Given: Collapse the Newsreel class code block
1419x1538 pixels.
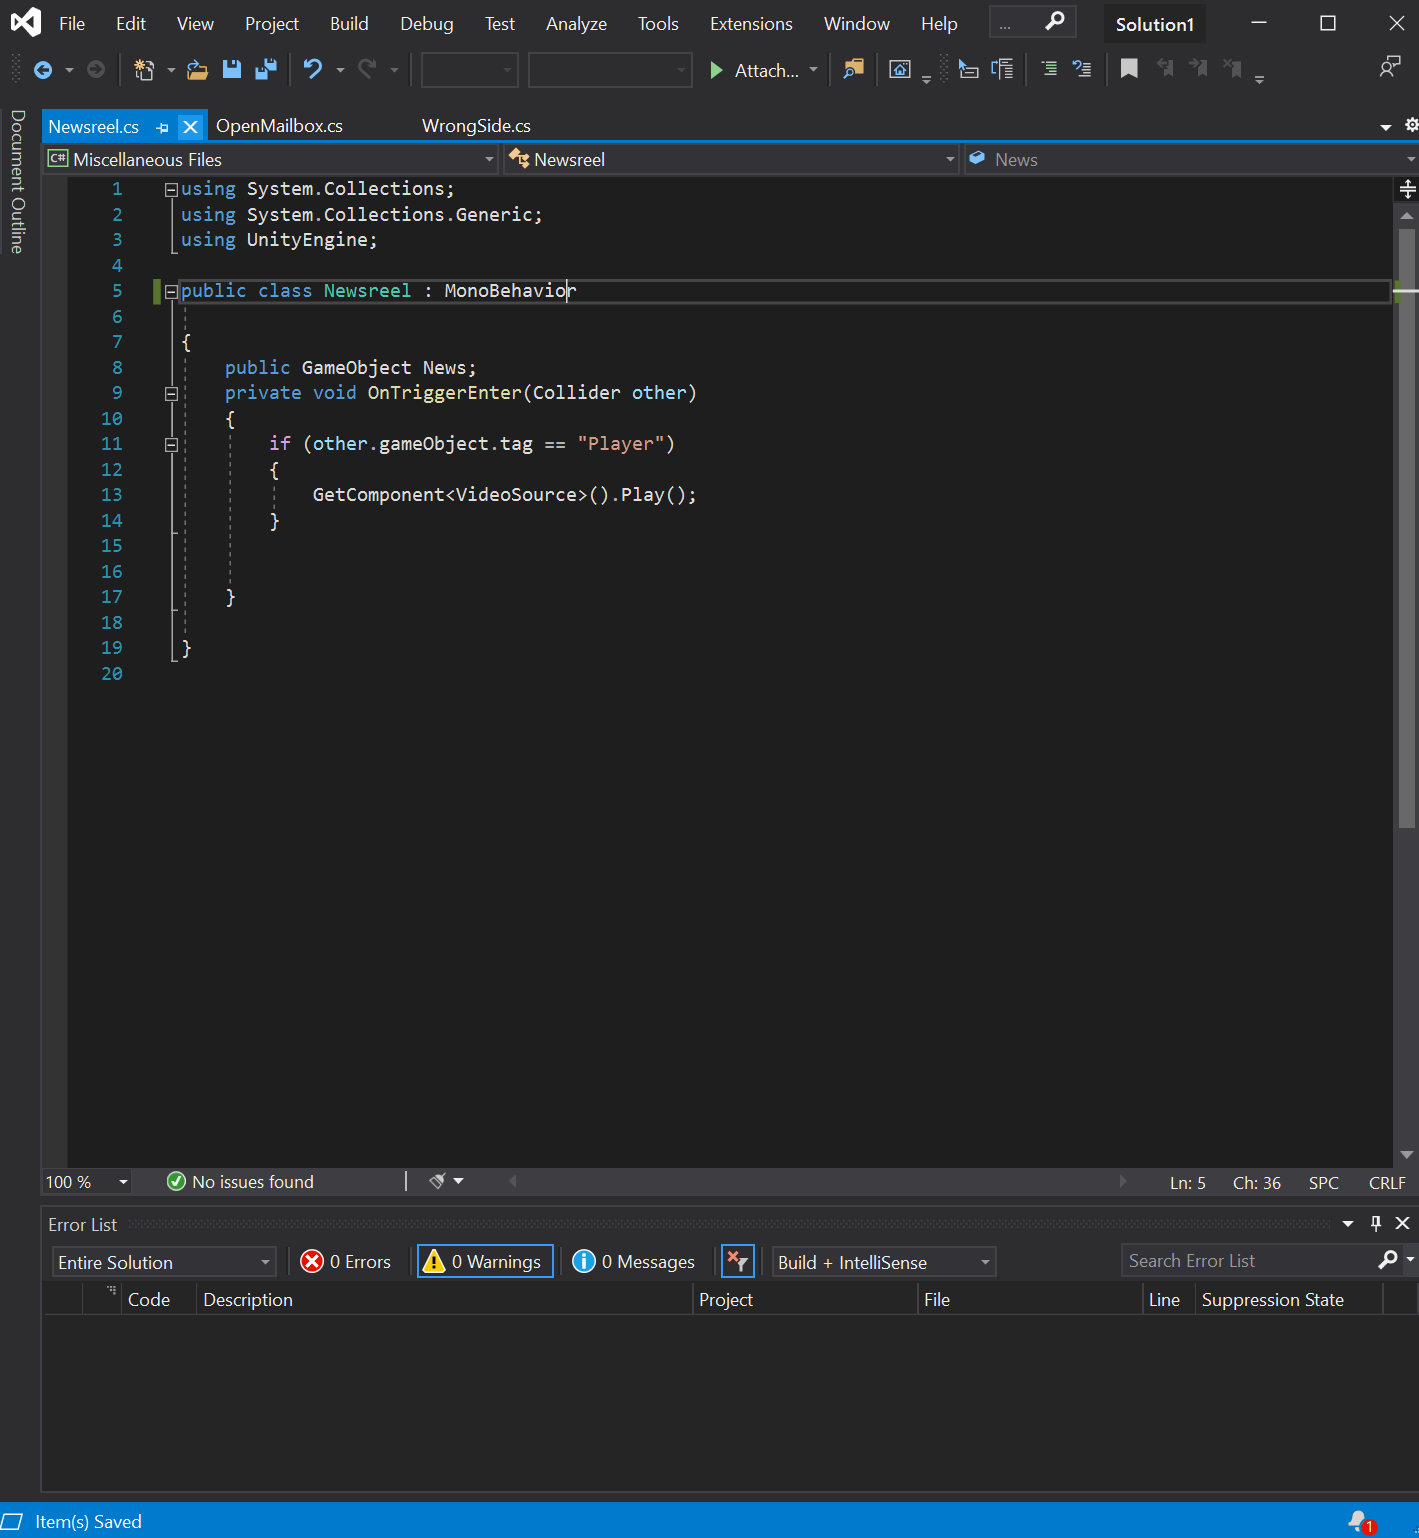Looking at the screenshot, I should (171, 292).
